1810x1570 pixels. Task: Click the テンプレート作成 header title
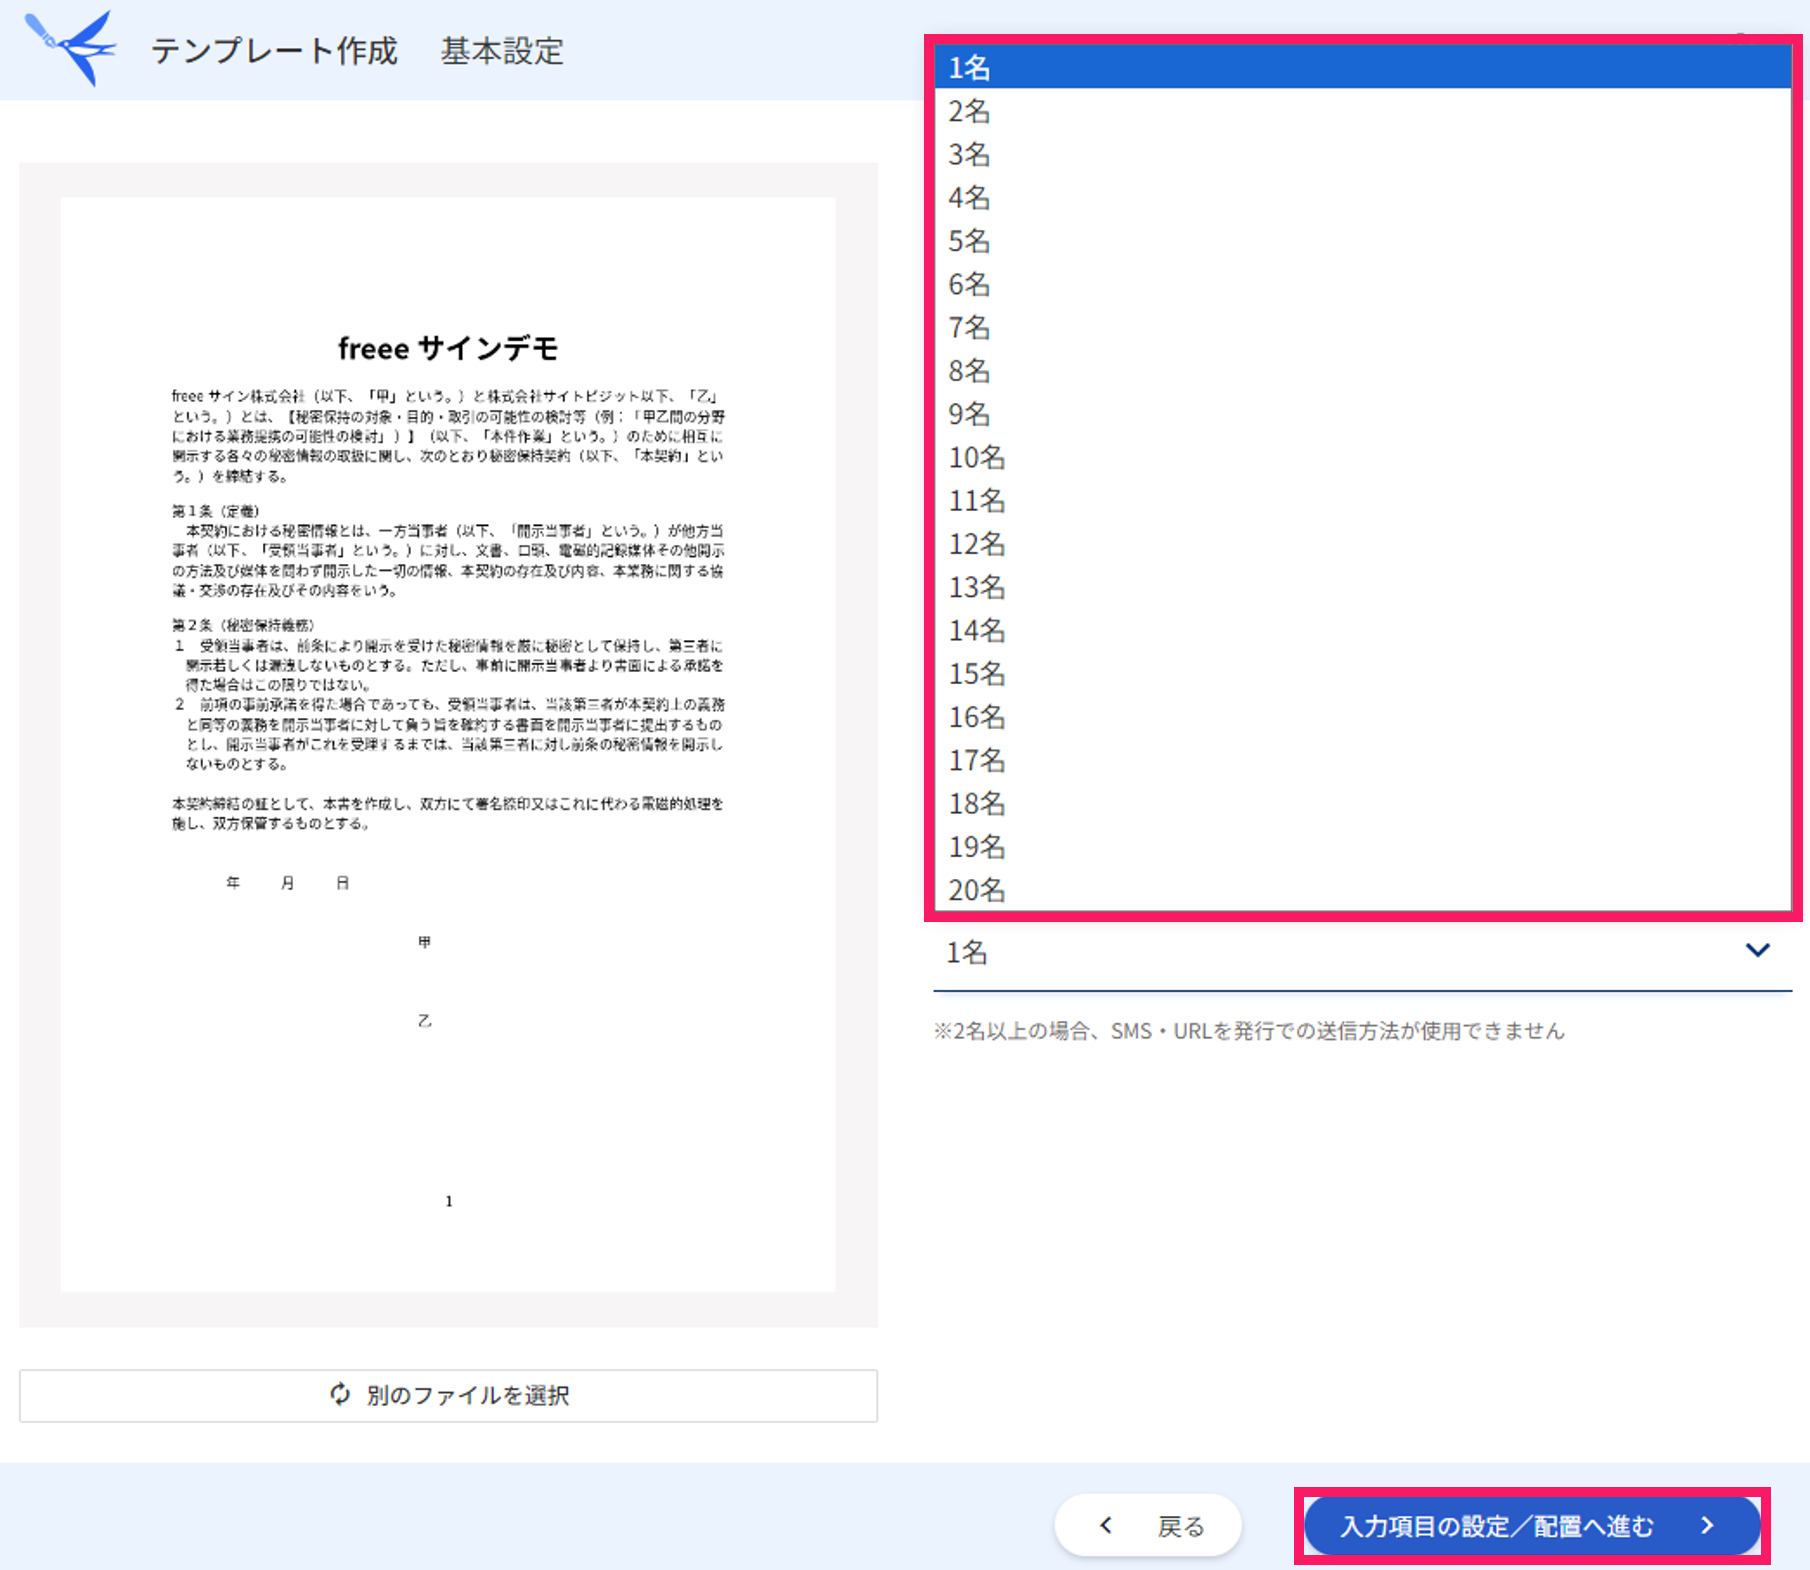[274, 50]
